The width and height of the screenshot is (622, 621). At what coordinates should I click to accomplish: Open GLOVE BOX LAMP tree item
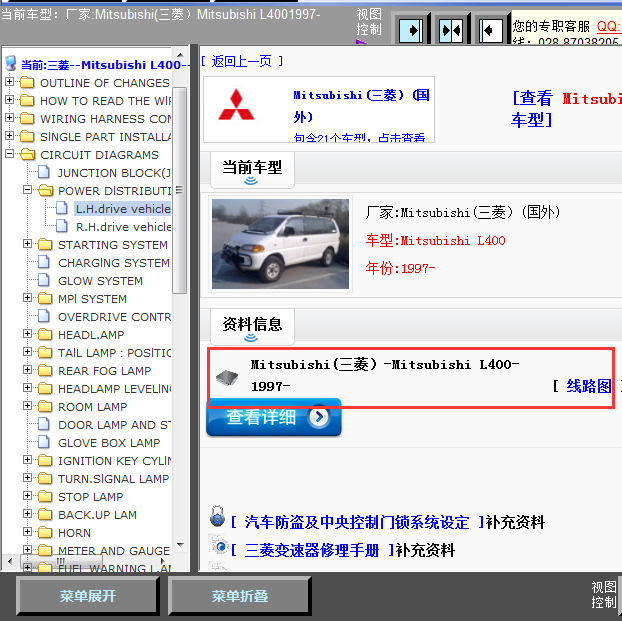[109, 442]
